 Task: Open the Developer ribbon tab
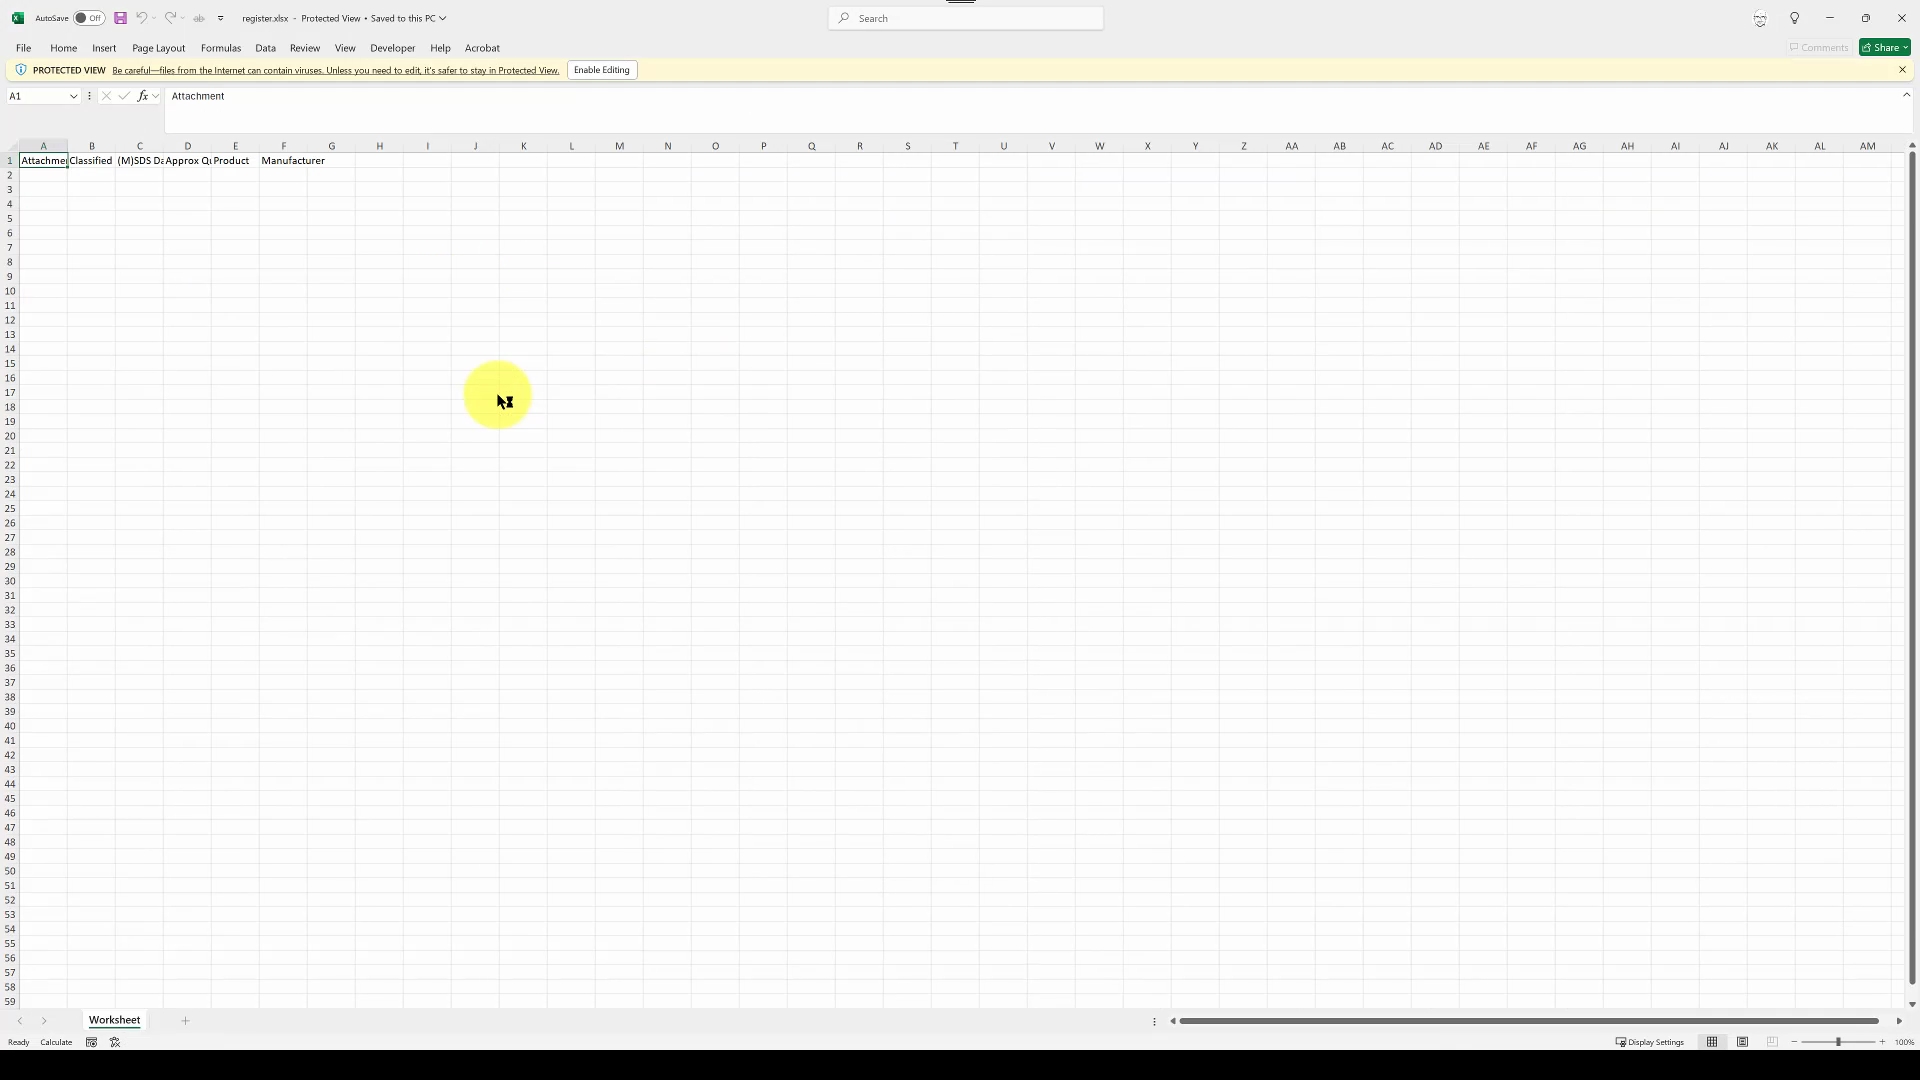392,48
